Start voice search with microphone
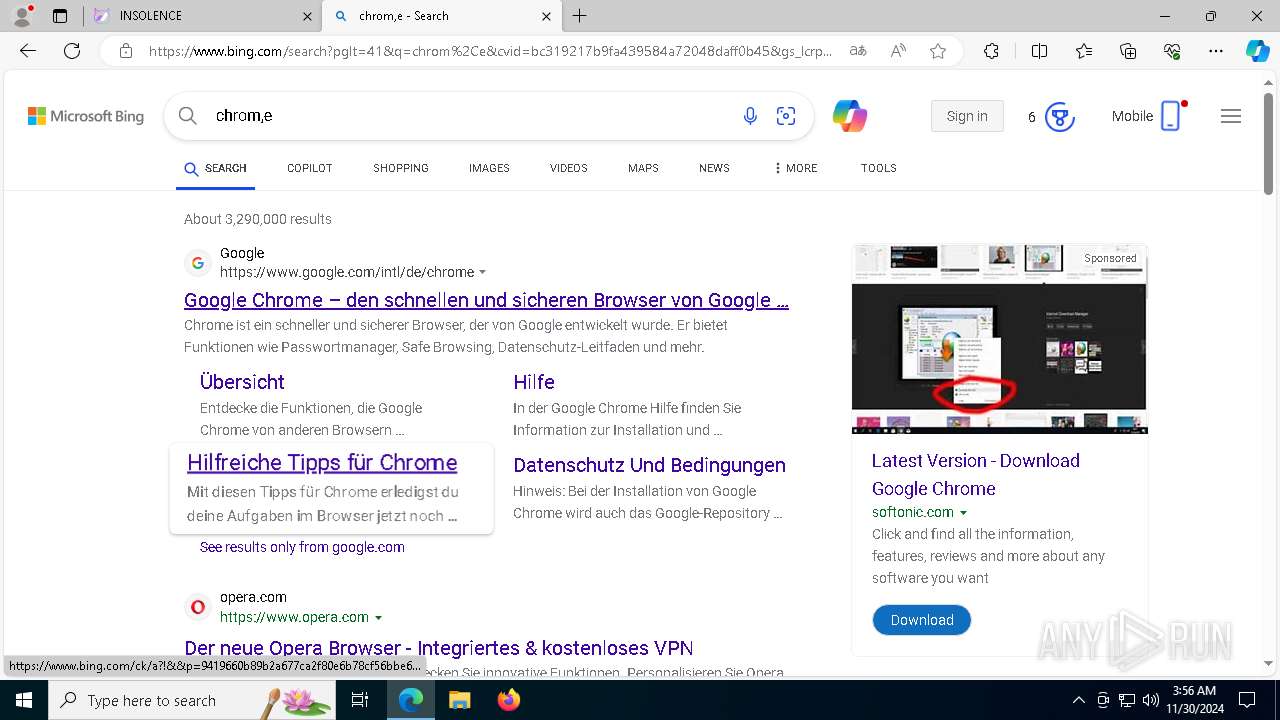Viewport: 1280px width, 720px height. [750, 116]
